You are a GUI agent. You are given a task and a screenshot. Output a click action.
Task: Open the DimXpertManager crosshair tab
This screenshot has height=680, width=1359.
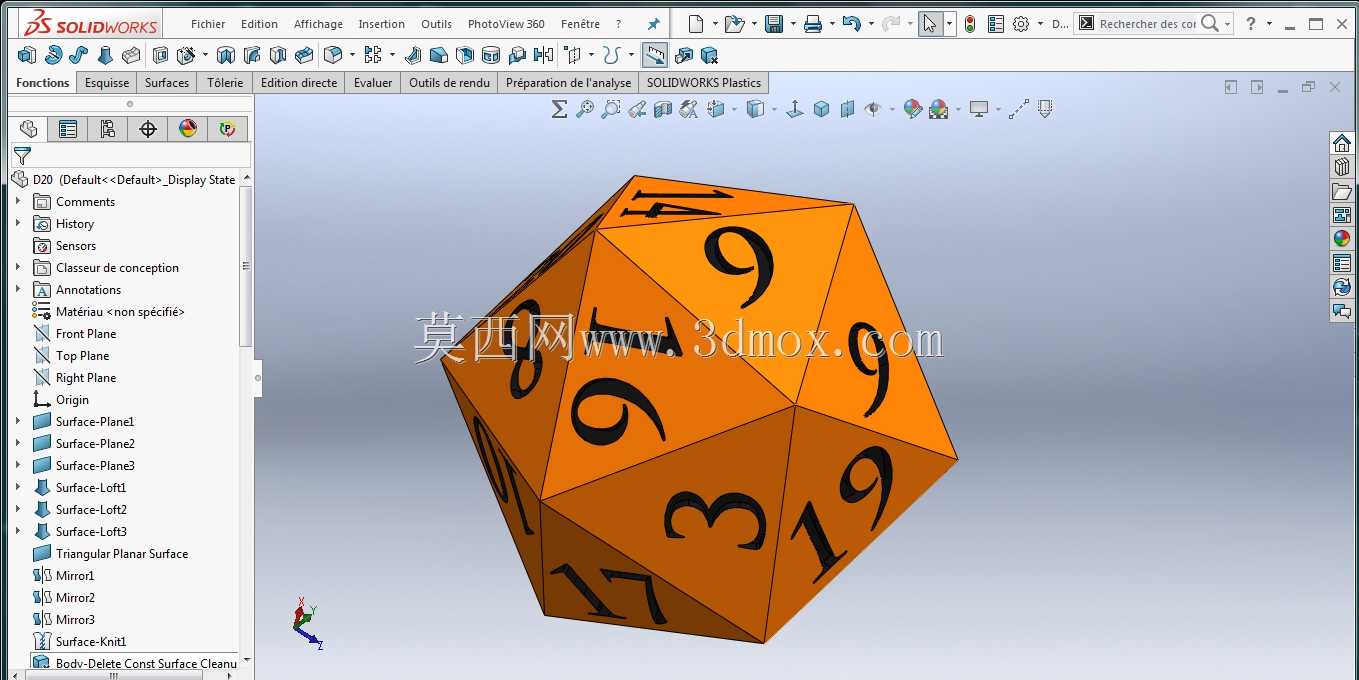pyautogui.click(x=148, y=129)
